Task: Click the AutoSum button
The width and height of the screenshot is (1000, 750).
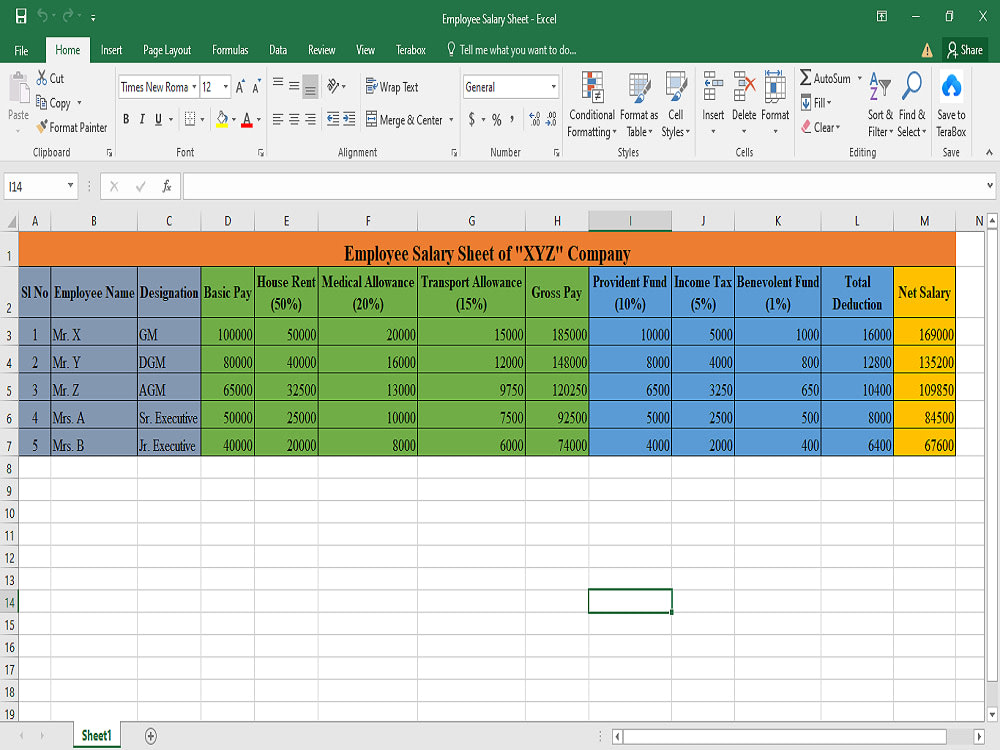Action: (x=828, y=76)
